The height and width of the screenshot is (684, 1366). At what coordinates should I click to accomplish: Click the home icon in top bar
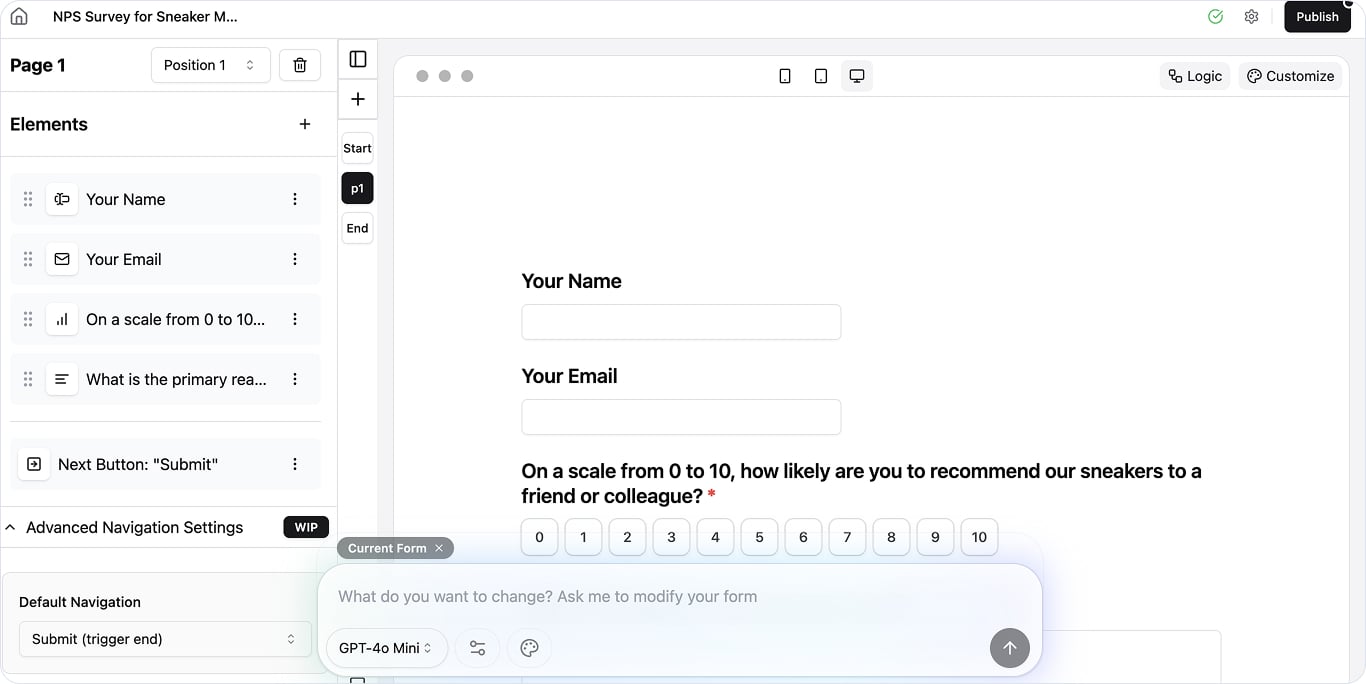pyautogui.click(x=19, y=17)
